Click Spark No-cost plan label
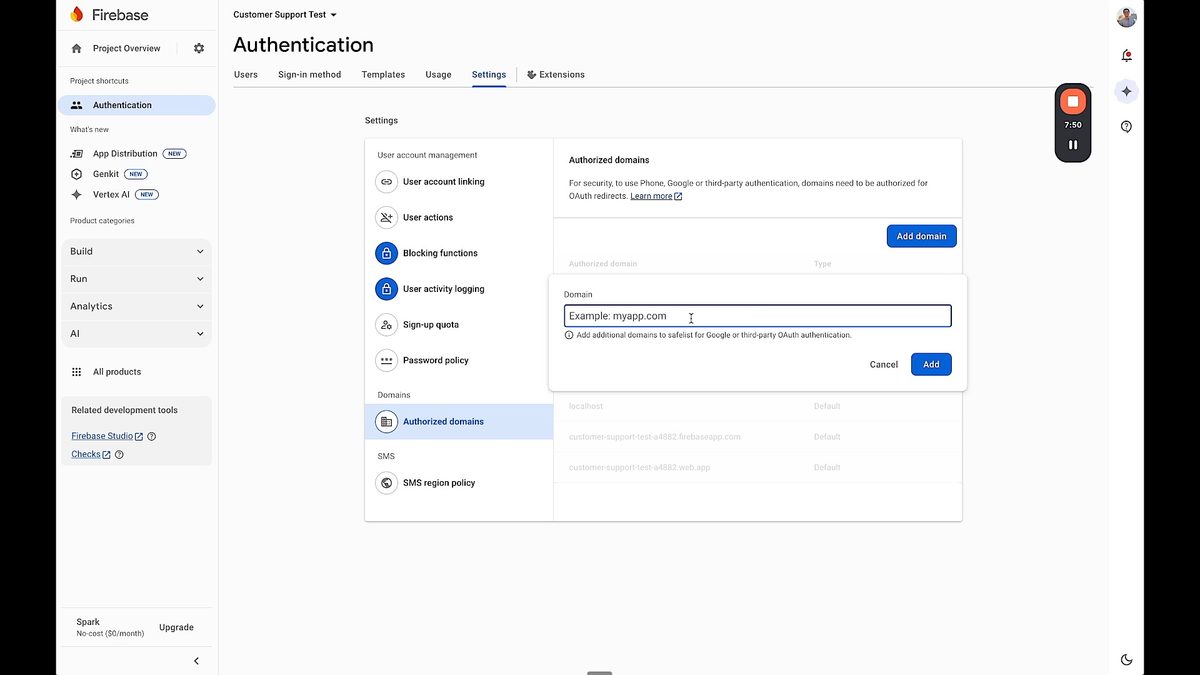 pos(110,627)
